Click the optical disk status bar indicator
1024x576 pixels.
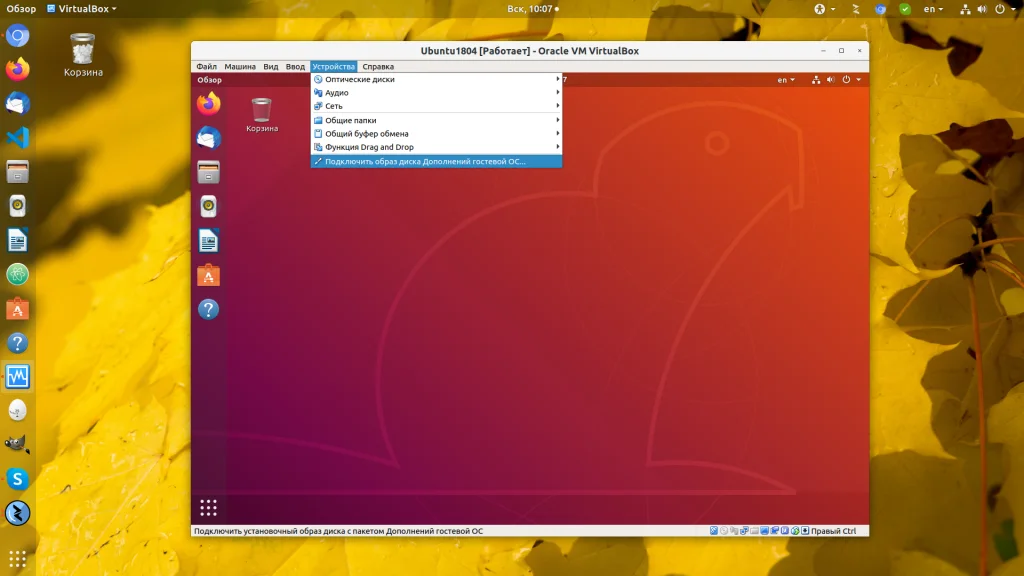[724, 531]
